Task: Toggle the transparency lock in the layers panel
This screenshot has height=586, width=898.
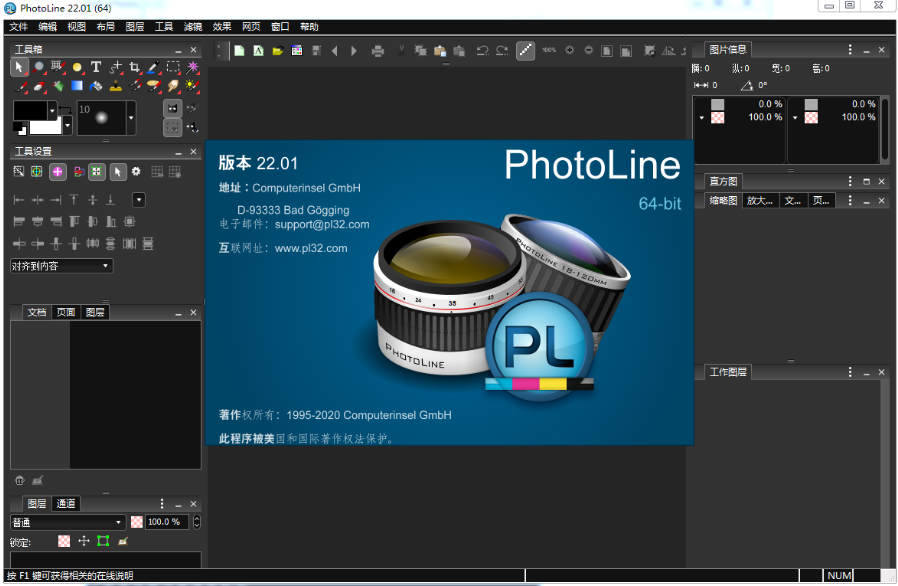Action: [64, 541]
